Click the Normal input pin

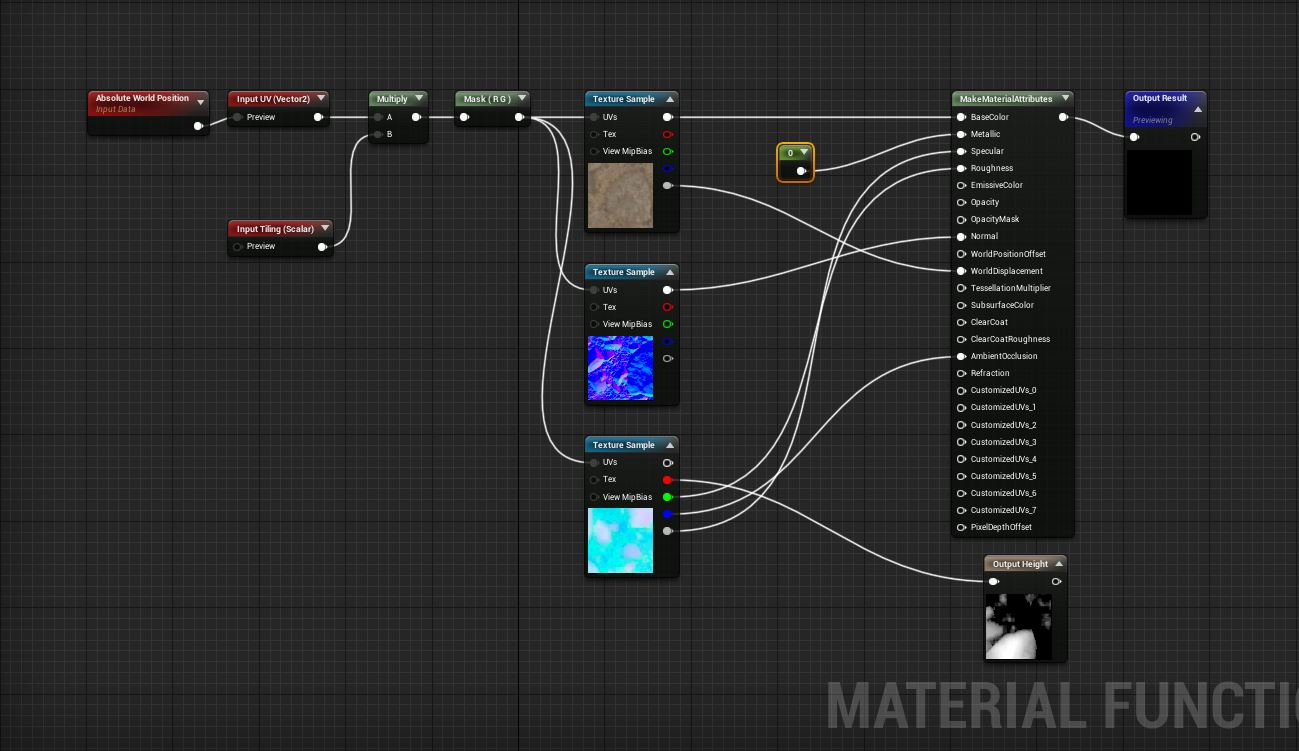click(x=961, y=236)
